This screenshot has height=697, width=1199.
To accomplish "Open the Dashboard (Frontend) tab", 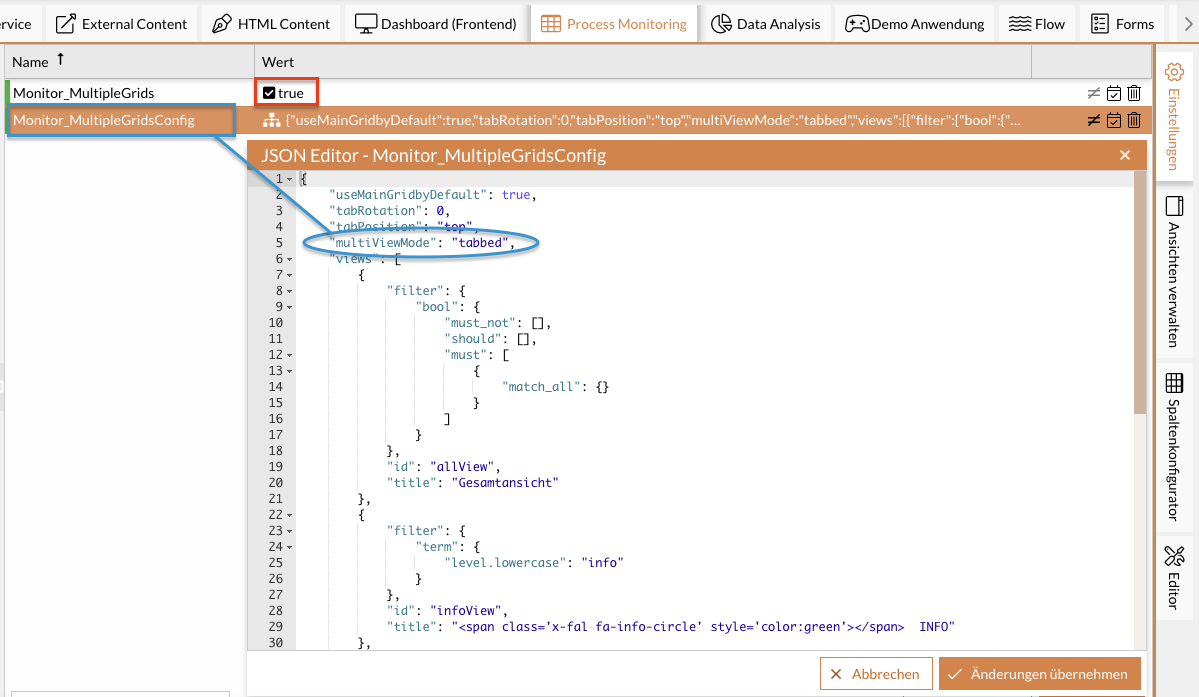I will (x=436, y=23).
